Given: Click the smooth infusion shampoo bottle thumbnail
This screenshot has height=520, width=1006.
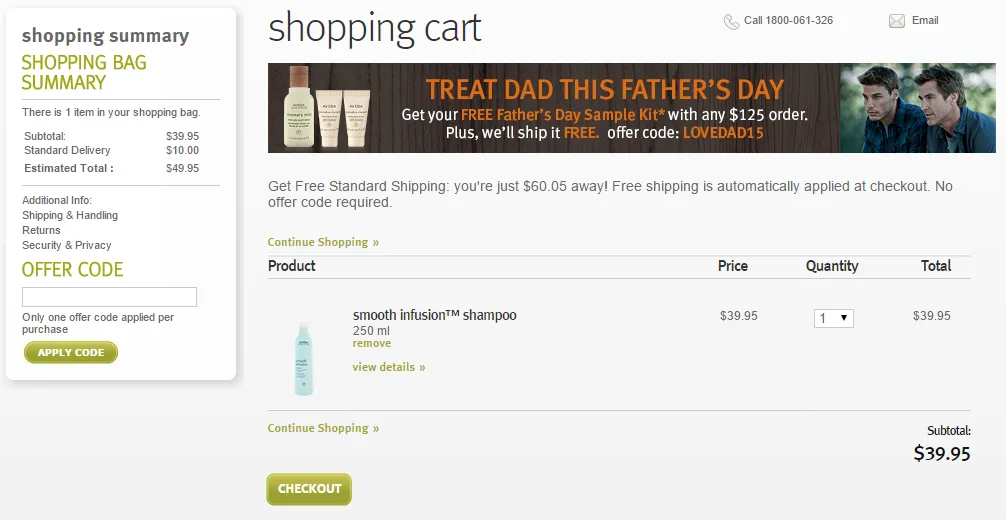Looking at the screenshot, I should coord(304,358).
